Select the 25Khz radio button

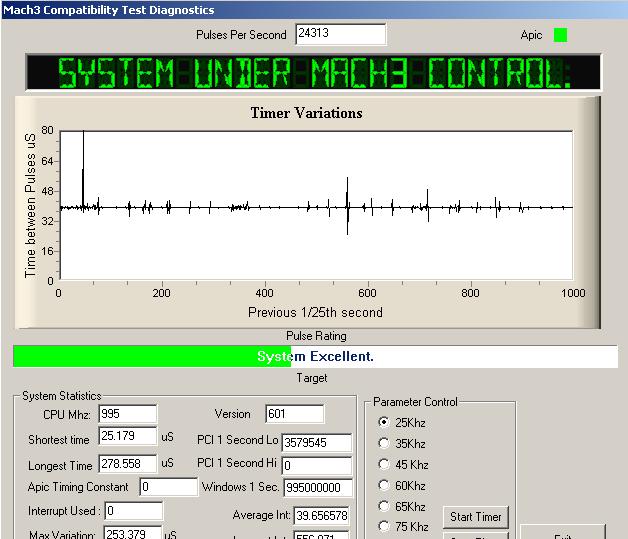coord(385,422)
